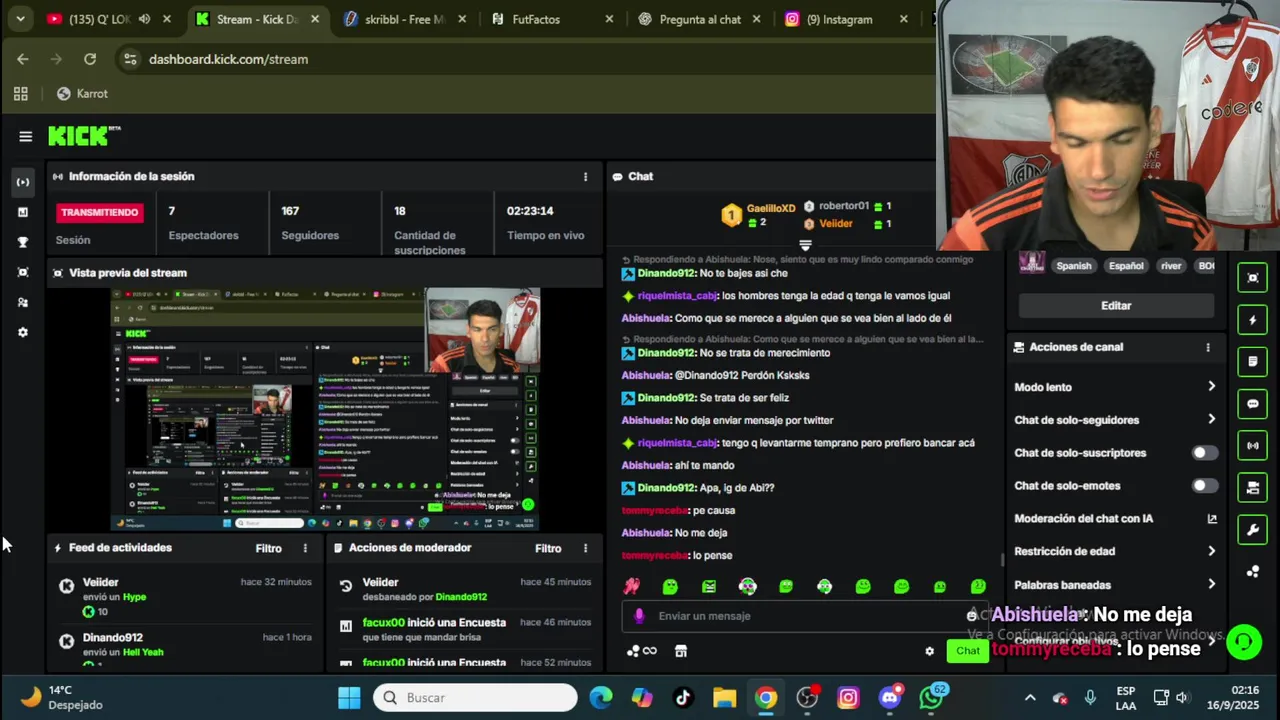Click green headset support bubble
This screenshot has height=720, width=1280.
(x=1244, y=642)
